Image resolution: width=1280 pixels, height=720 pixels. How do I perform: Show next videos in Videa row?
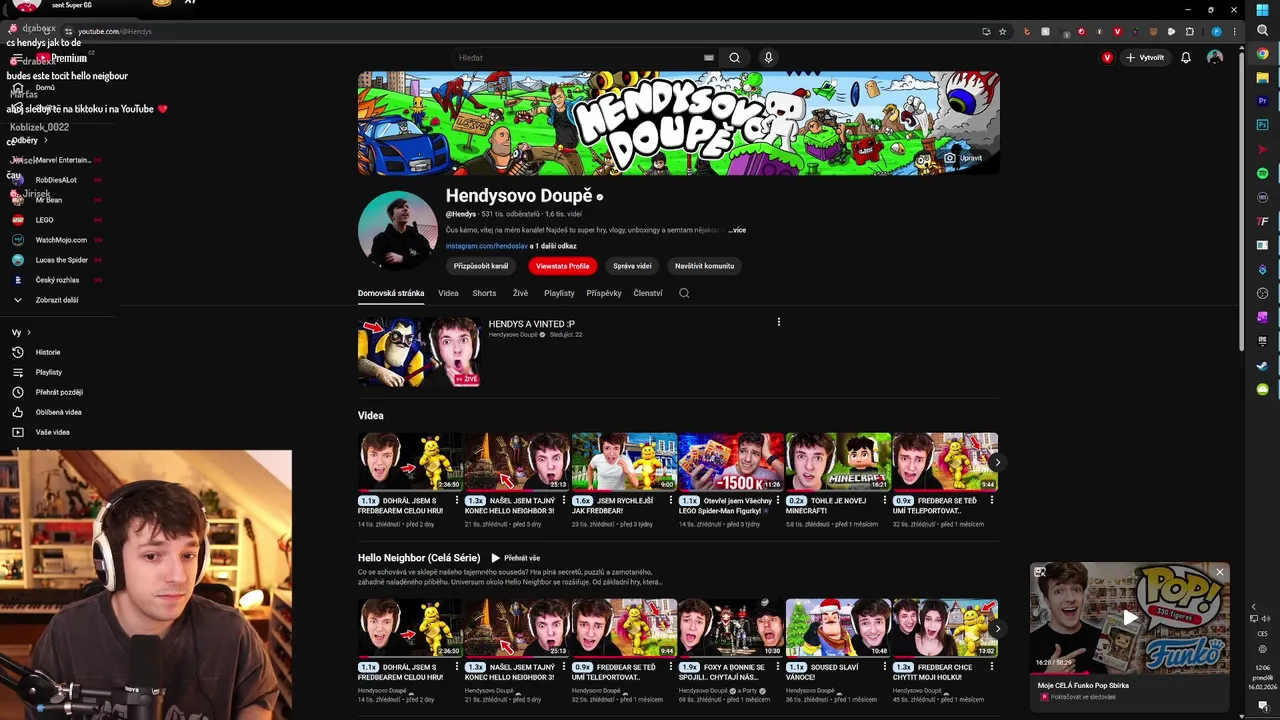tap(997, 462)
